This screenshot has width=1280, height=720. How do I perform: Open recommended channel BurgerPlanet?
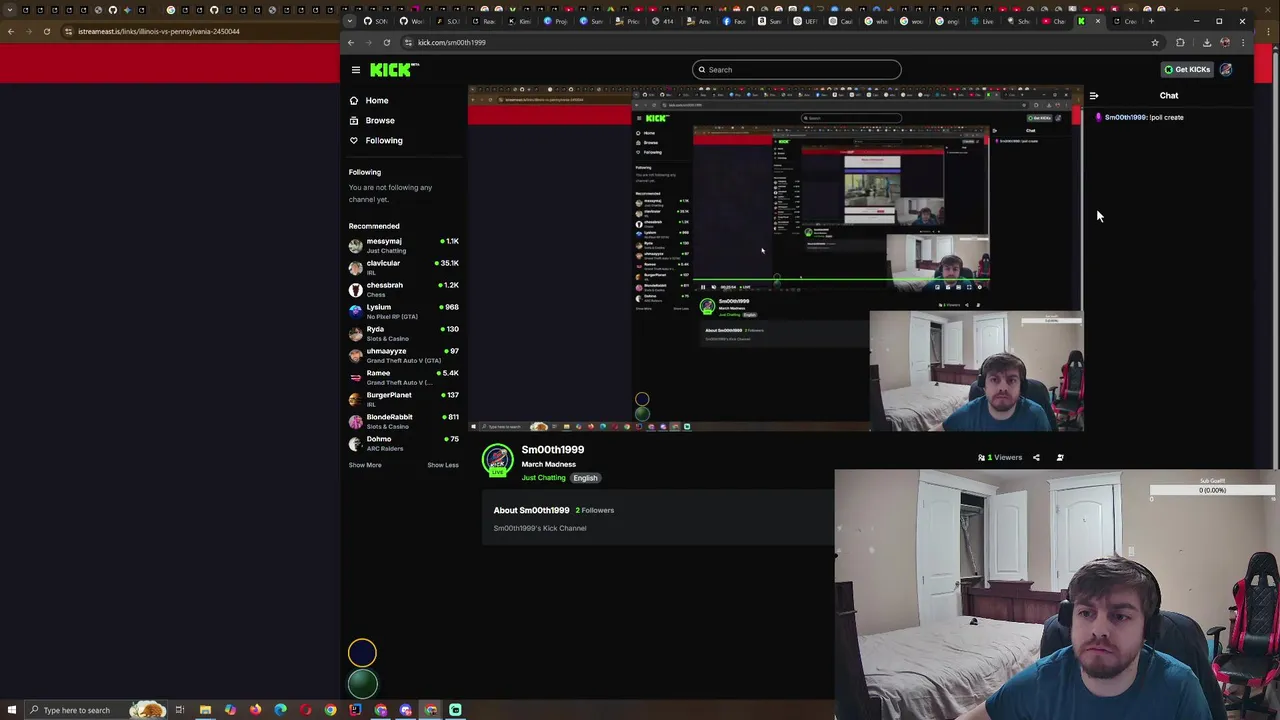coord(404,399)
